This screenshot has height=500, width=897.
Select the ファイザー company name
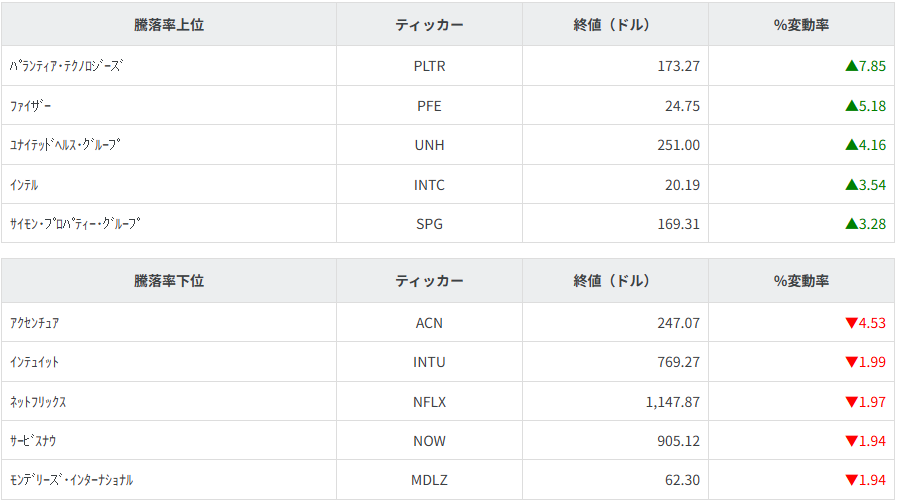[x=30, y=106]
